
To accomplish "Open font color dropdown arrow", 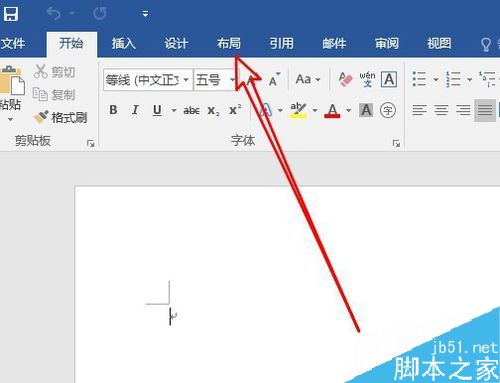I will (349, 110).
